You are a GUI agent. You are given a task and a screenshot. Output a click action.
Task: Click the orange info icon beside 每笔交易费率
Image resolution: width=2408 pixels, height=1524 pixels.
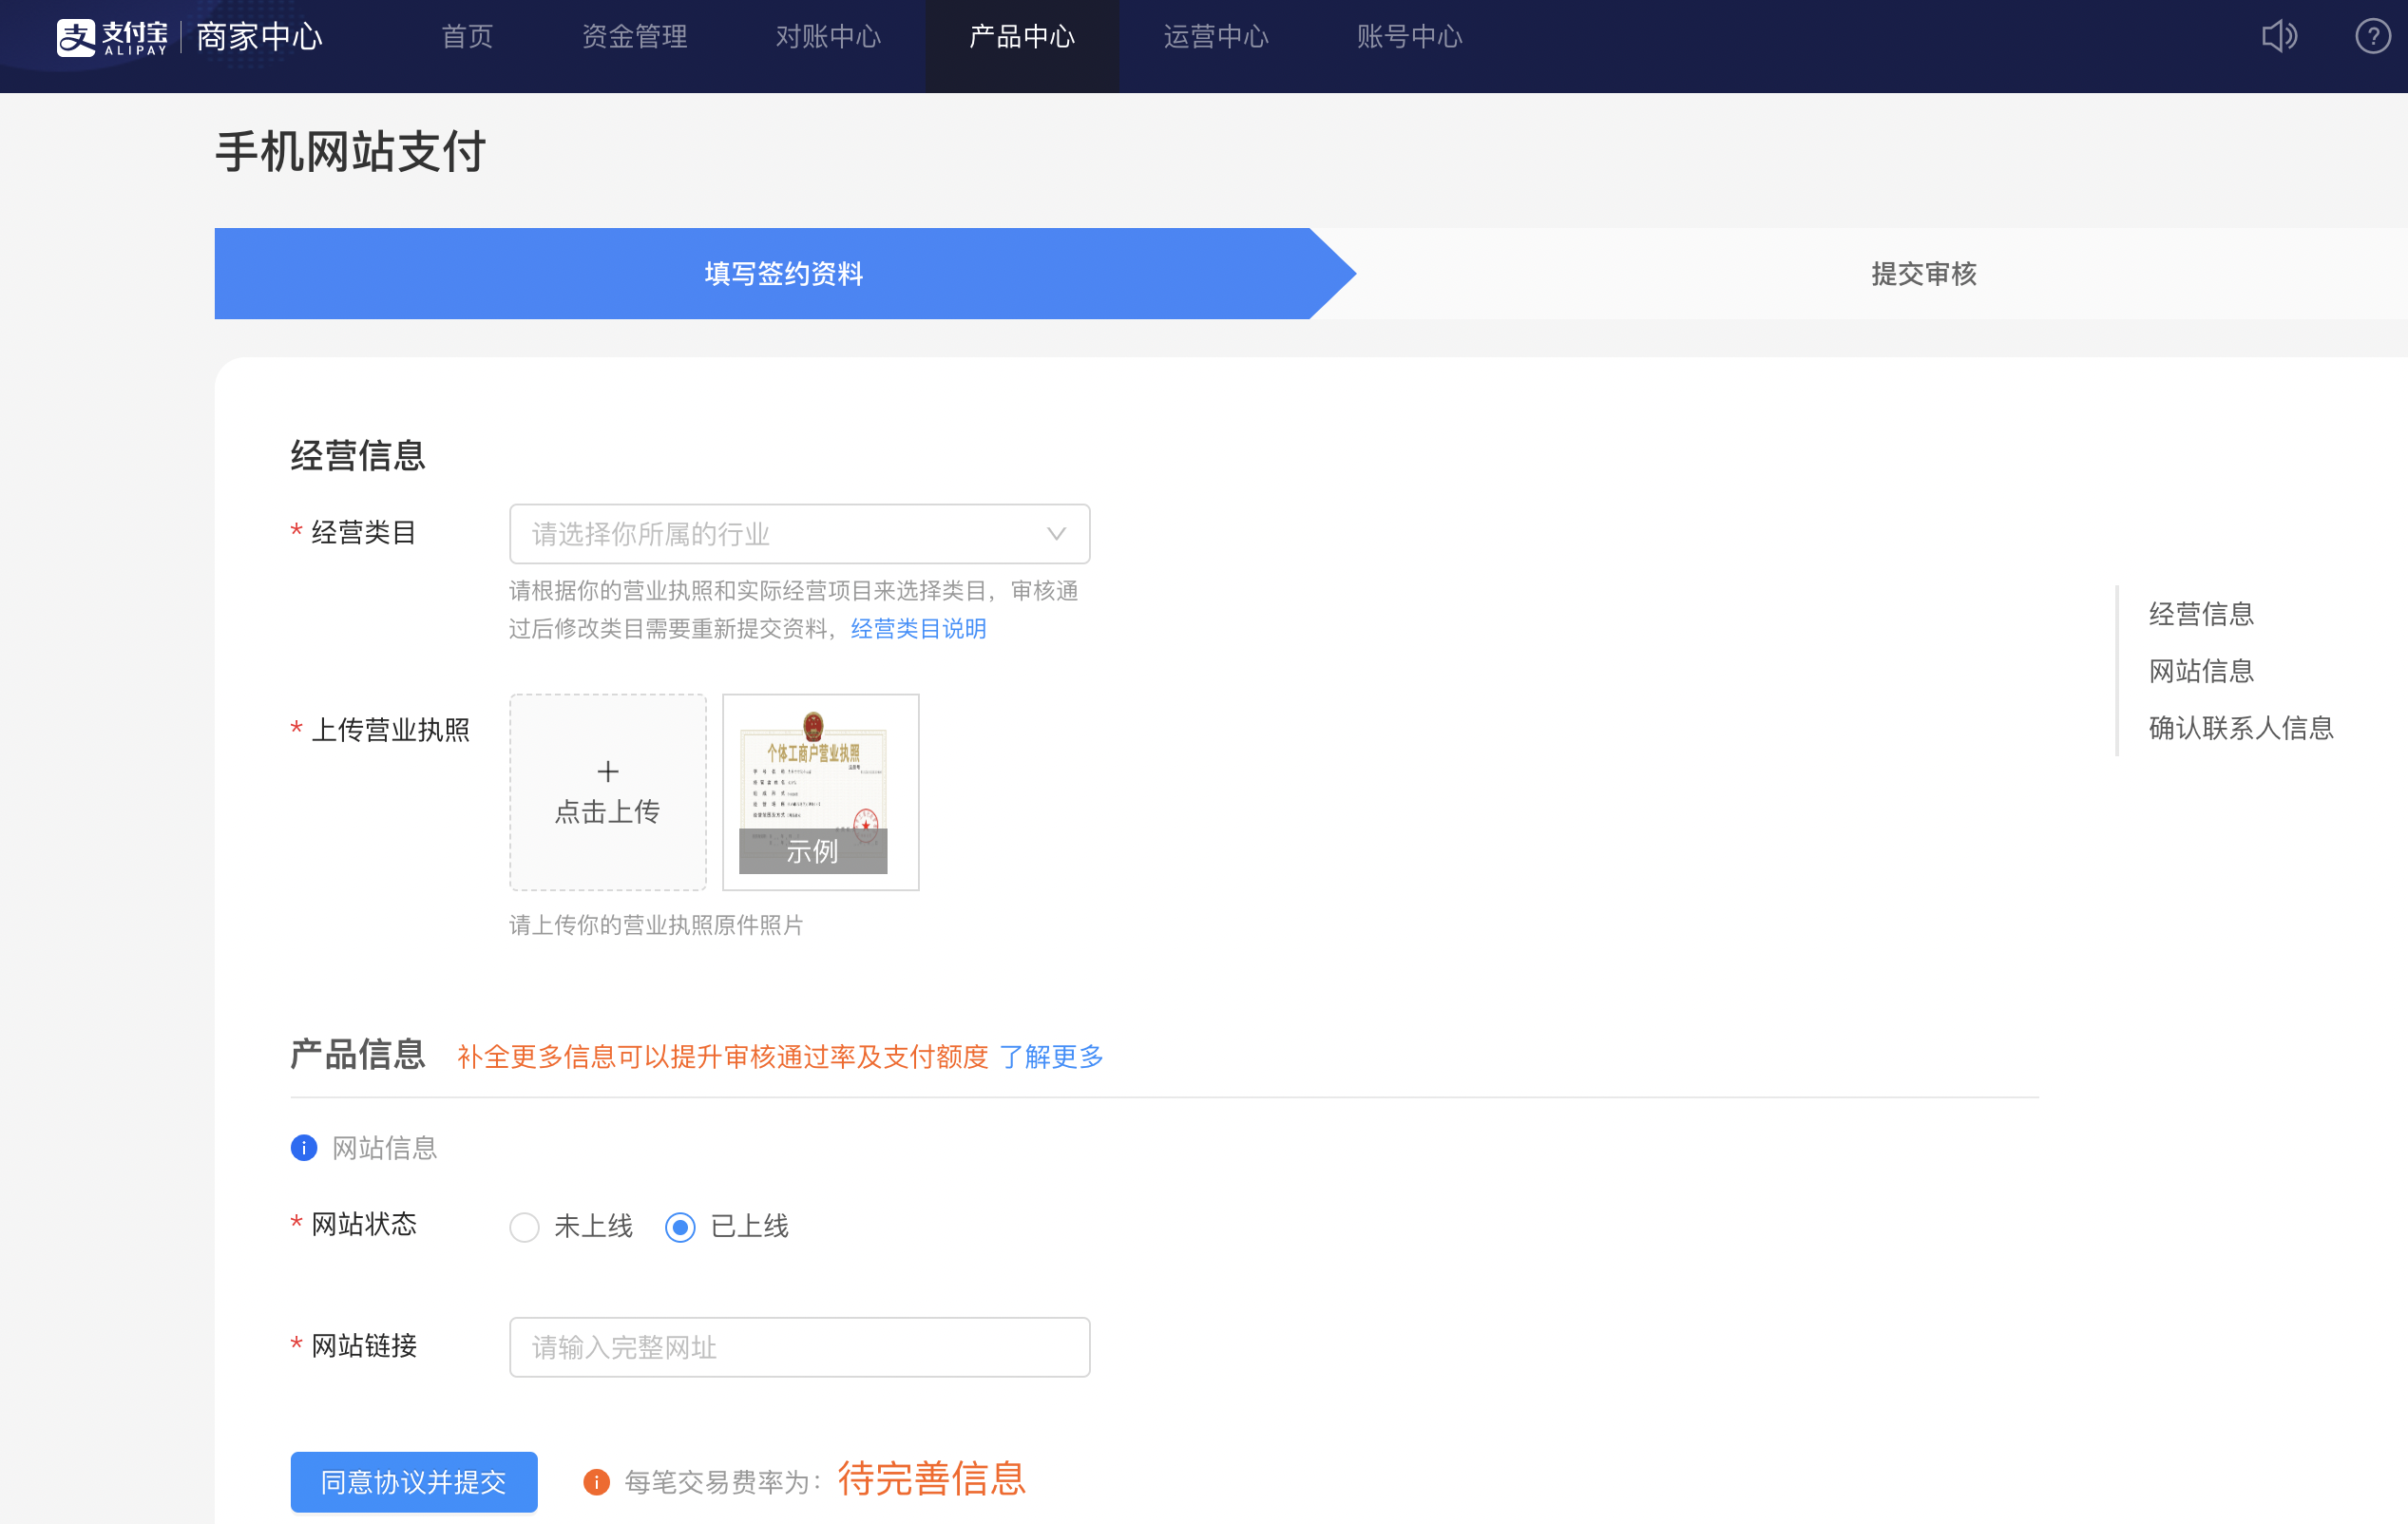pos(596,1482)
